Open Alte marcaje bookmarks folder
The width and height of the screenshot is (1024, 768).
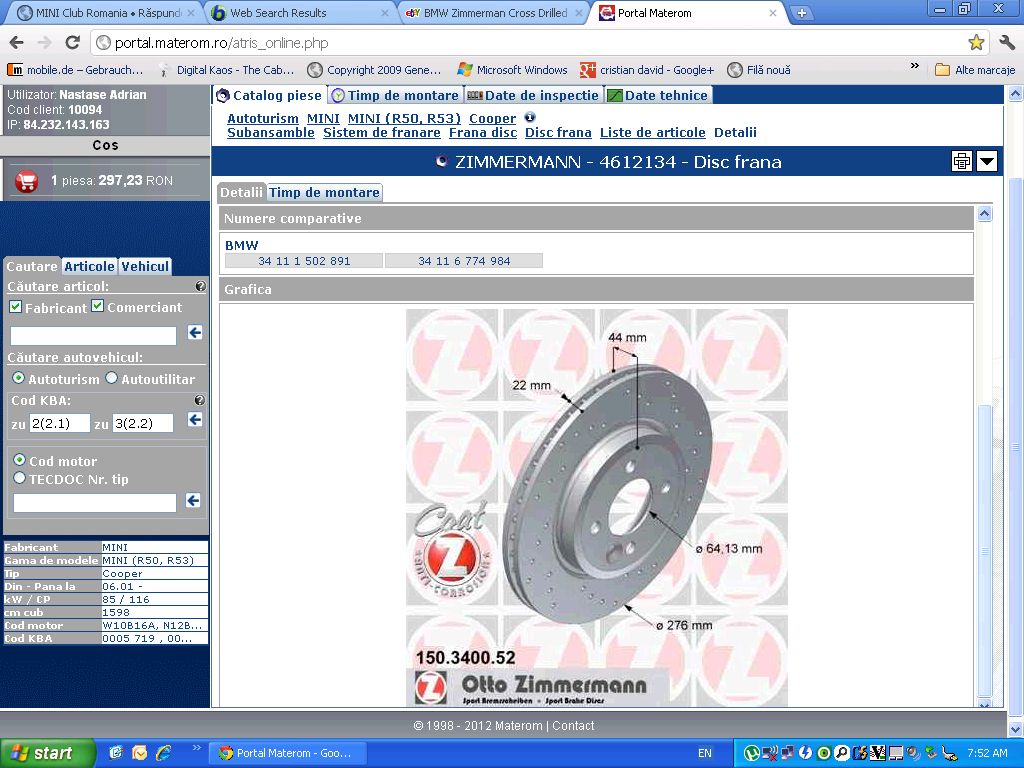pos(975,70)
